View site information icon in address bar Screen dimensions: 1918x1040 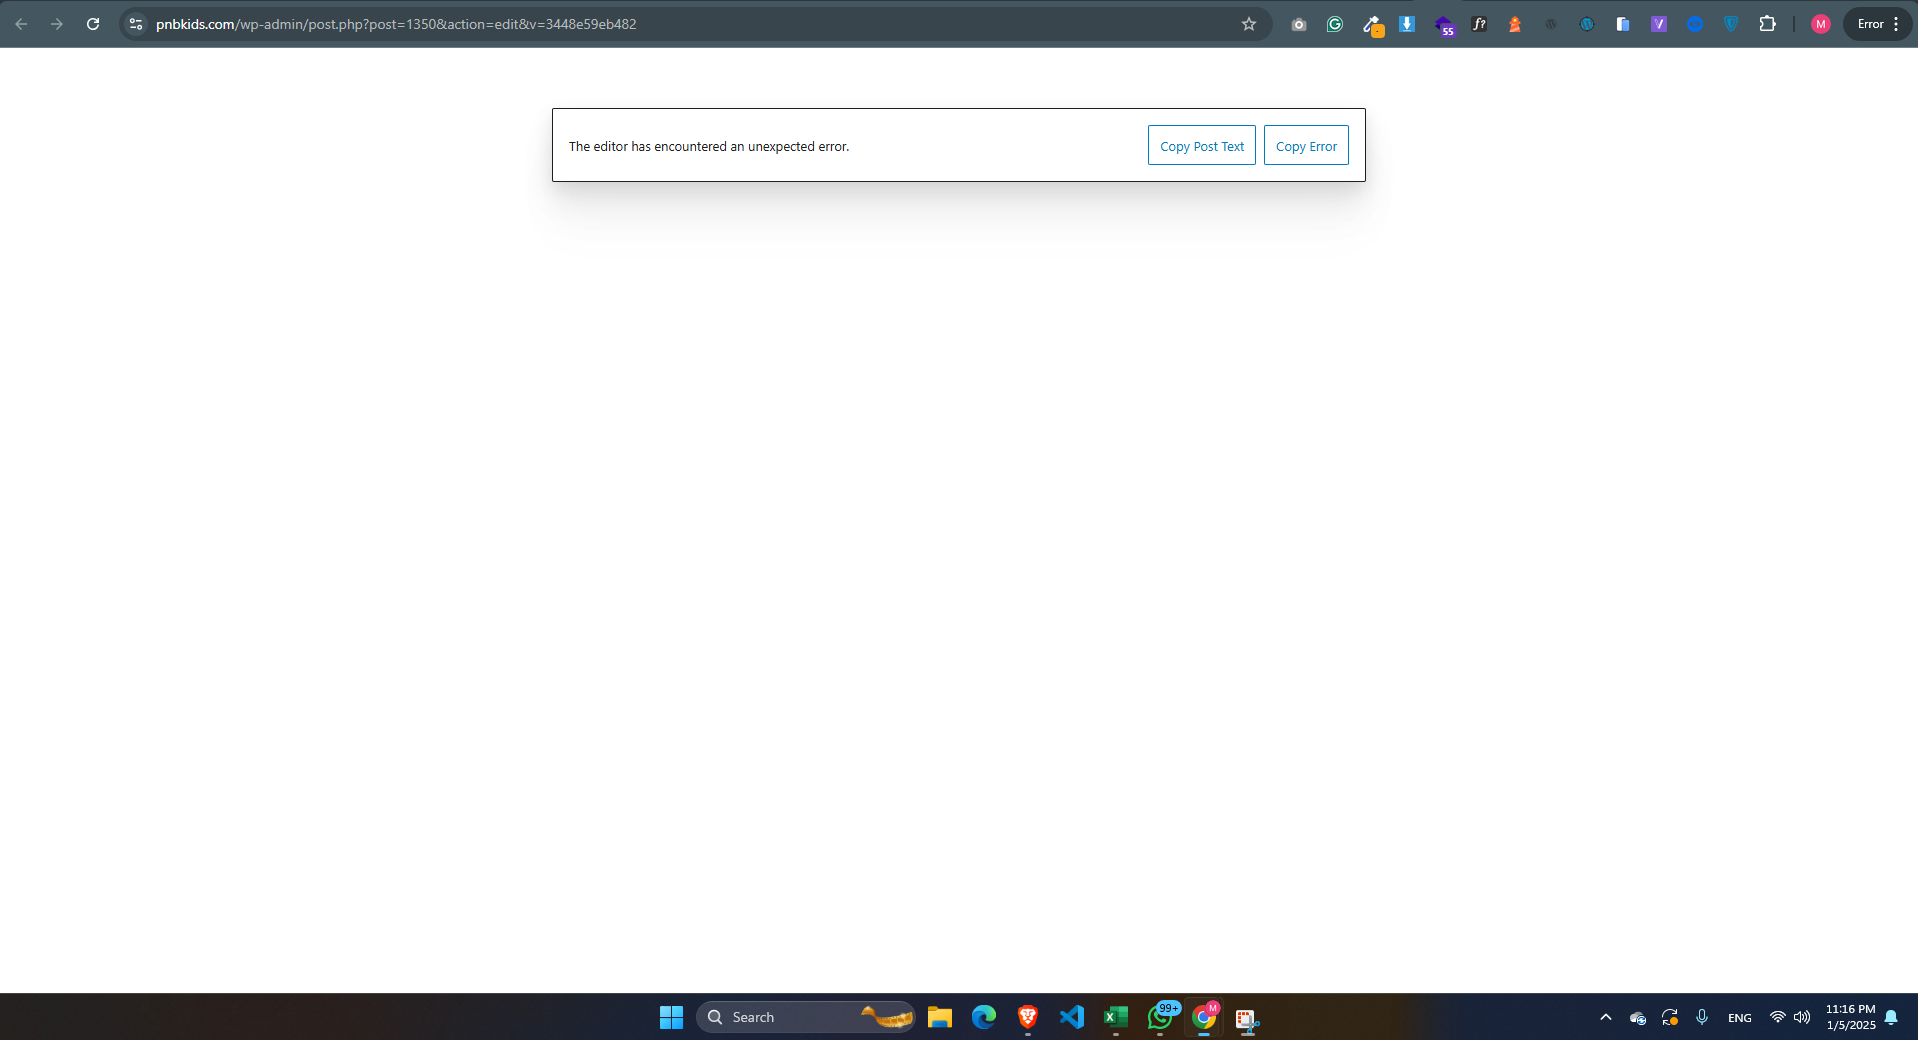coord(136,24)
